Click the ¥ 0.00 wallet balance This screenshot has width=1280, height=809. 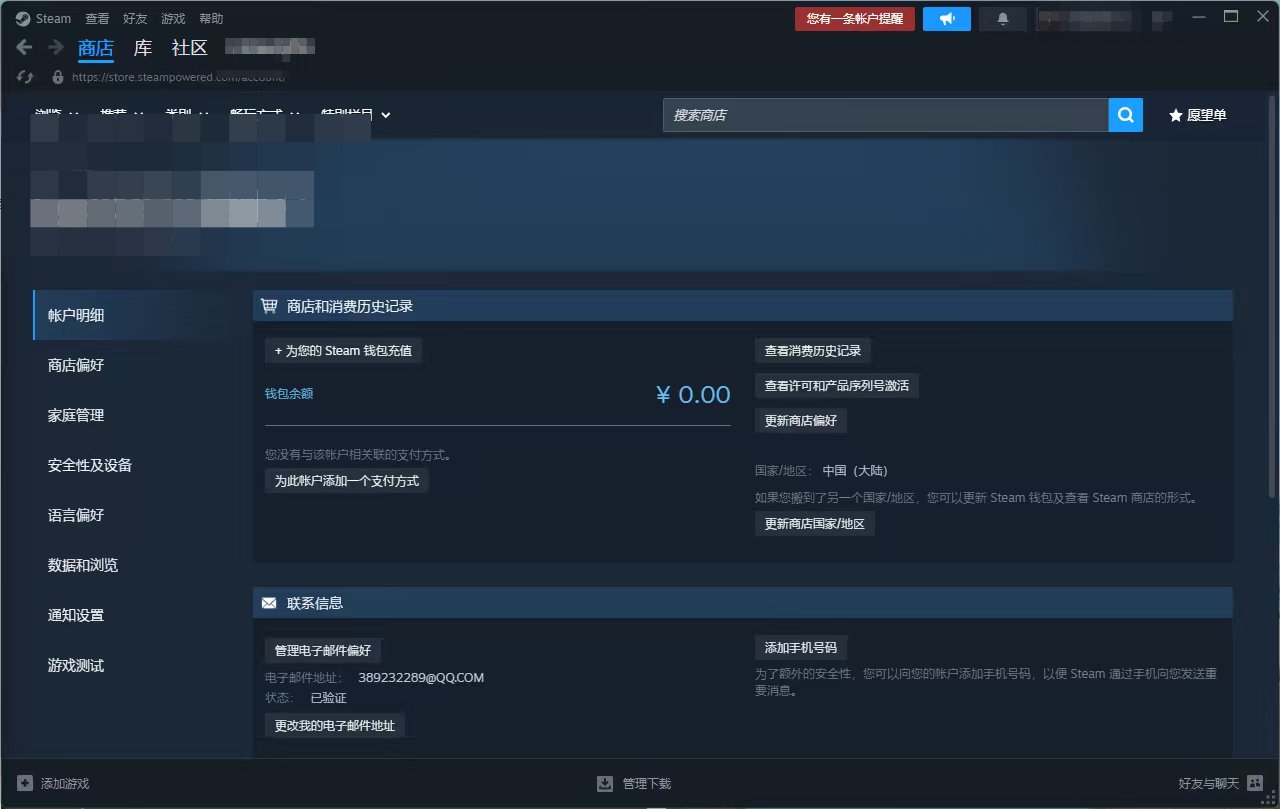pos(693,395)
